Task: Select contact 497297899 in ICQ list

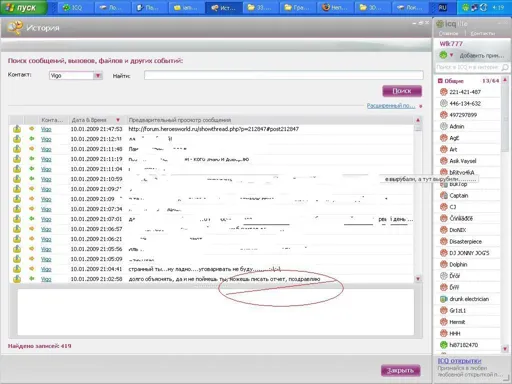Action: [463, 115]
